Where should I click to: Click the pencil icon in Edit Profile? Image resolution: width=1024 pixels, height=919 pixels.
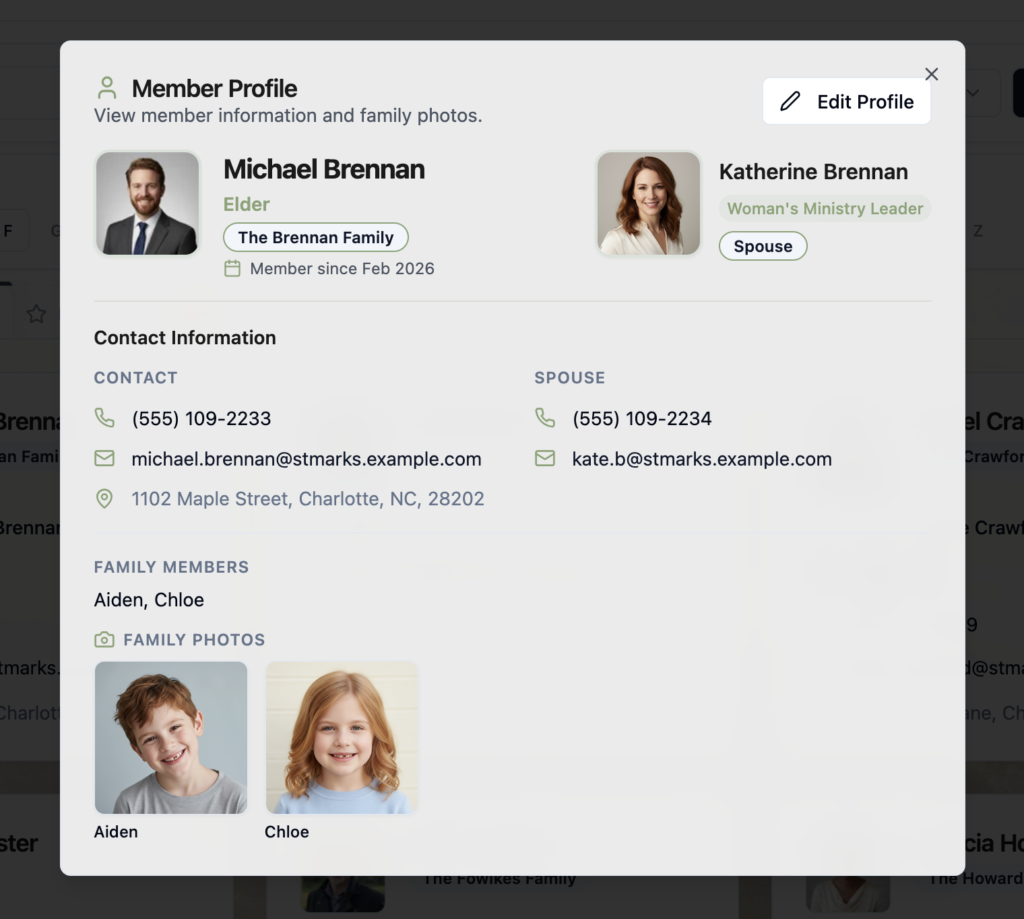click(x=790, y=101)
